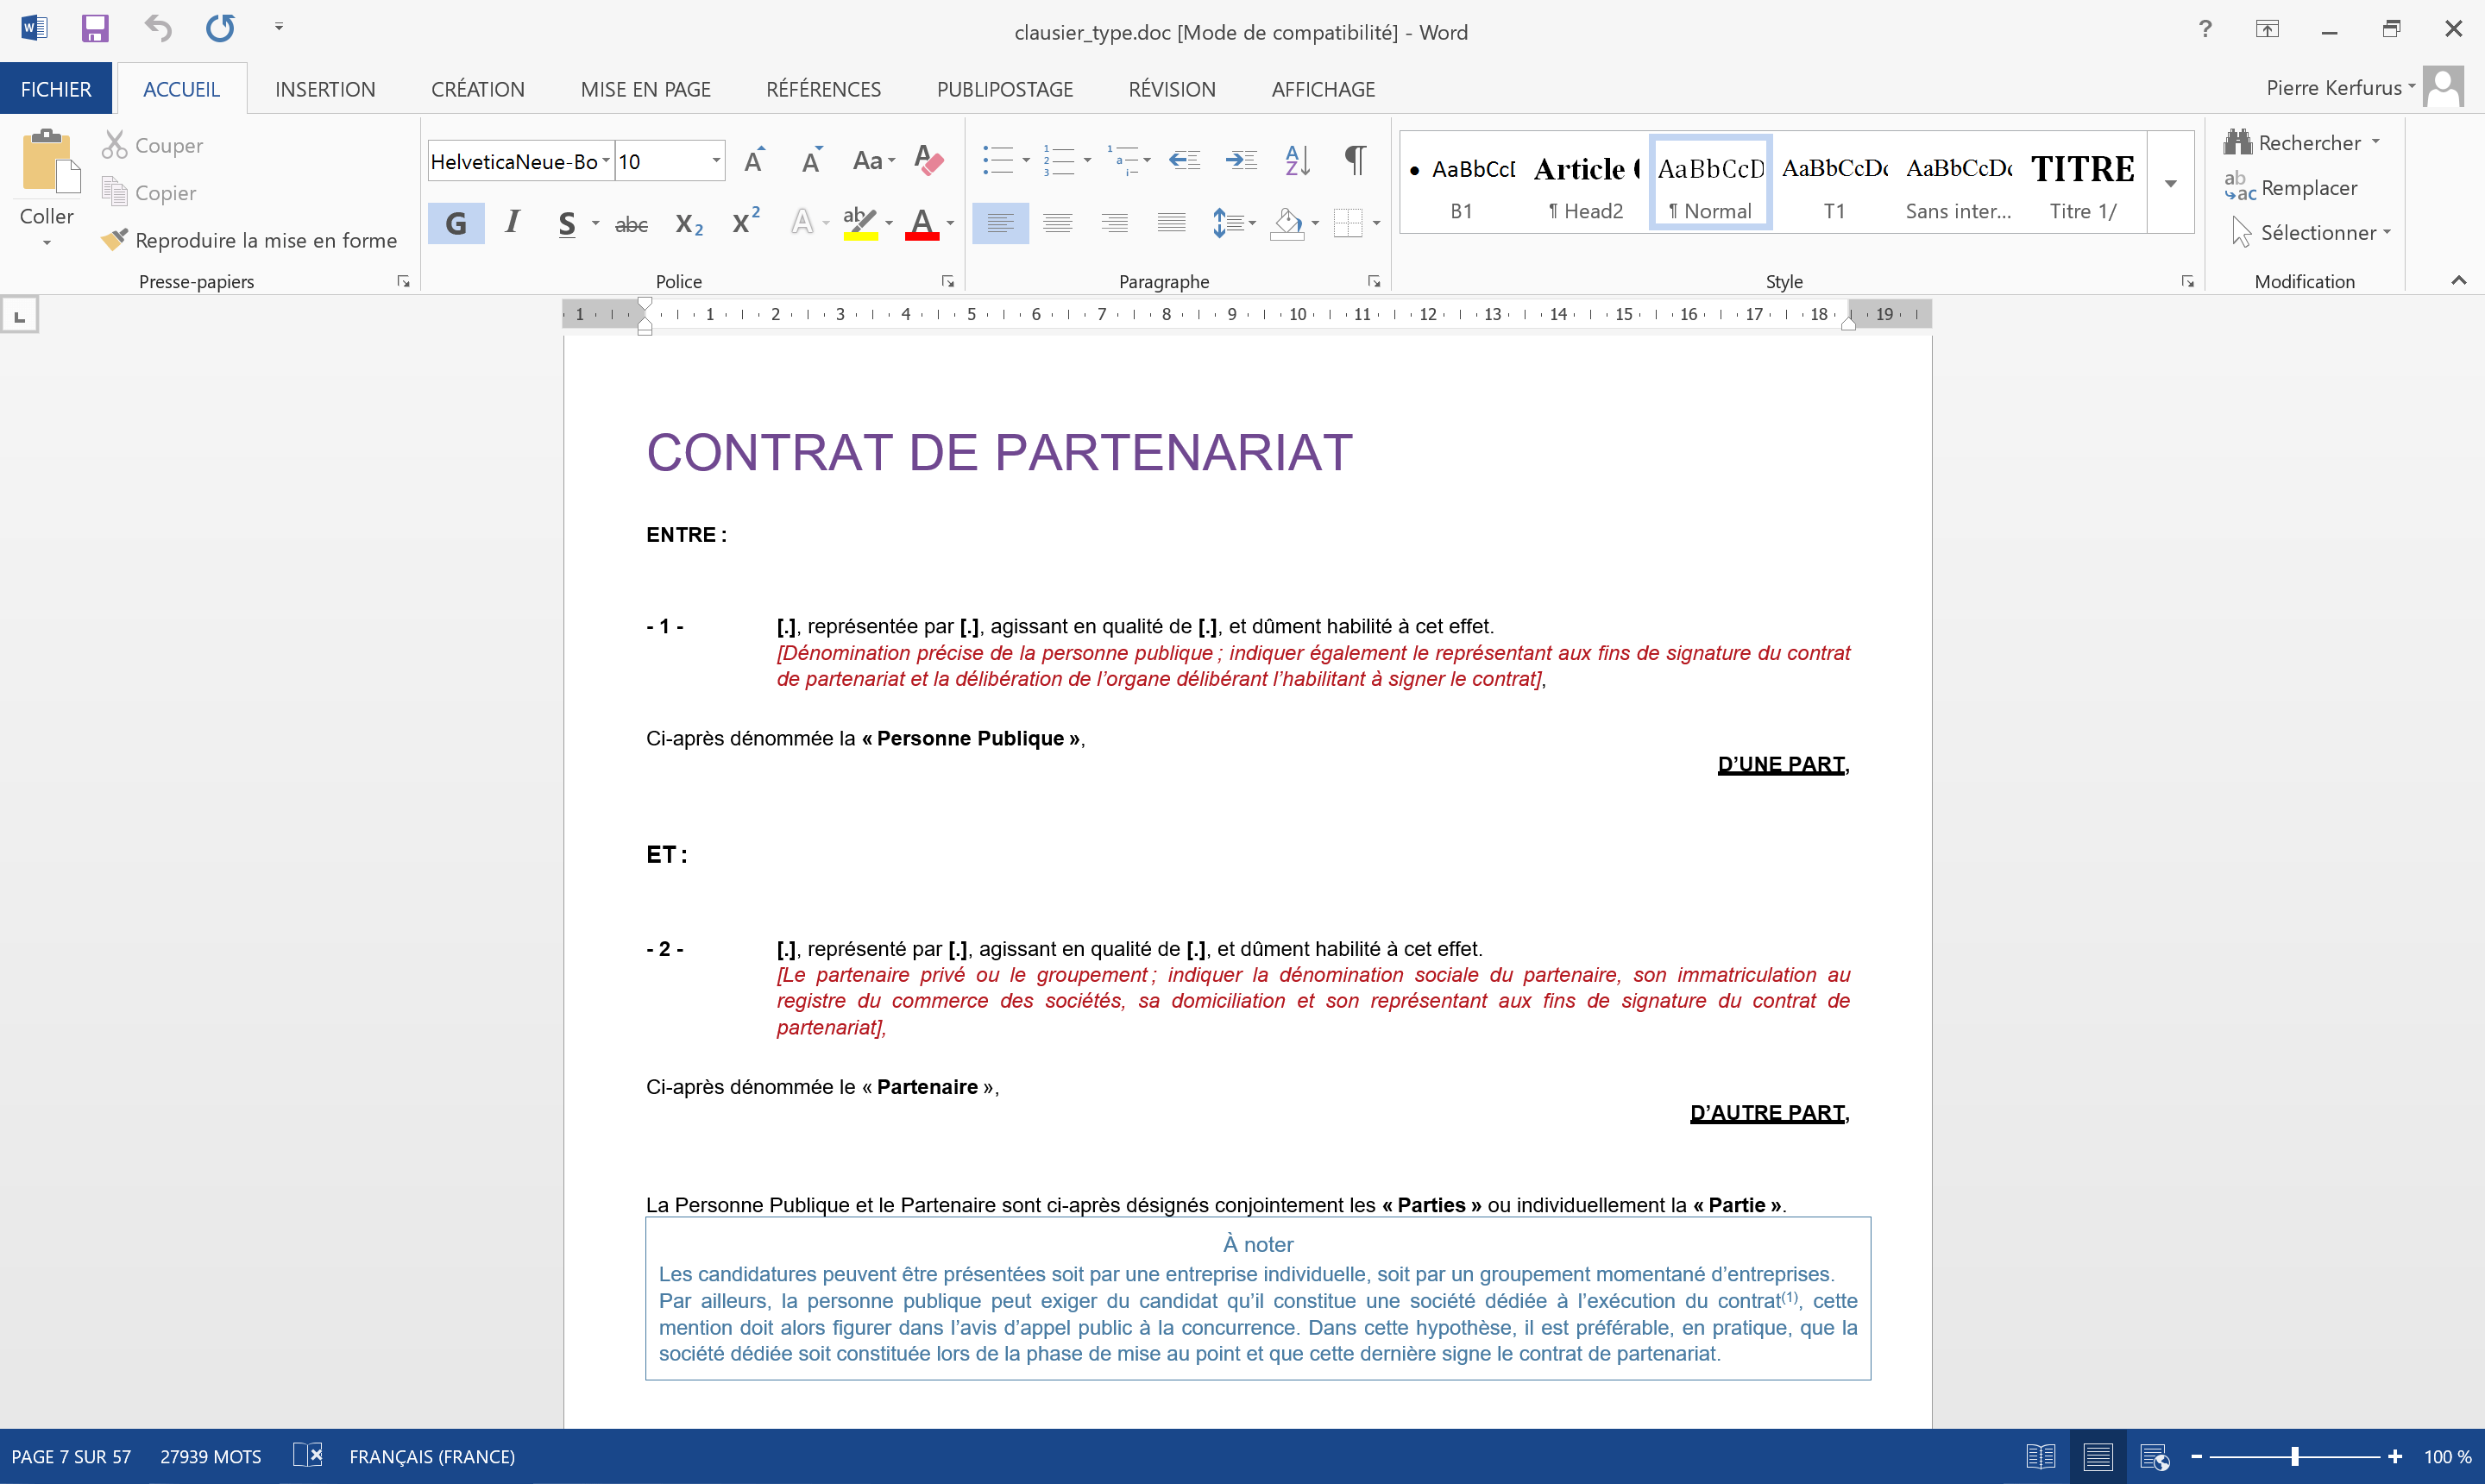Align text left

[x=1000, y=223]
